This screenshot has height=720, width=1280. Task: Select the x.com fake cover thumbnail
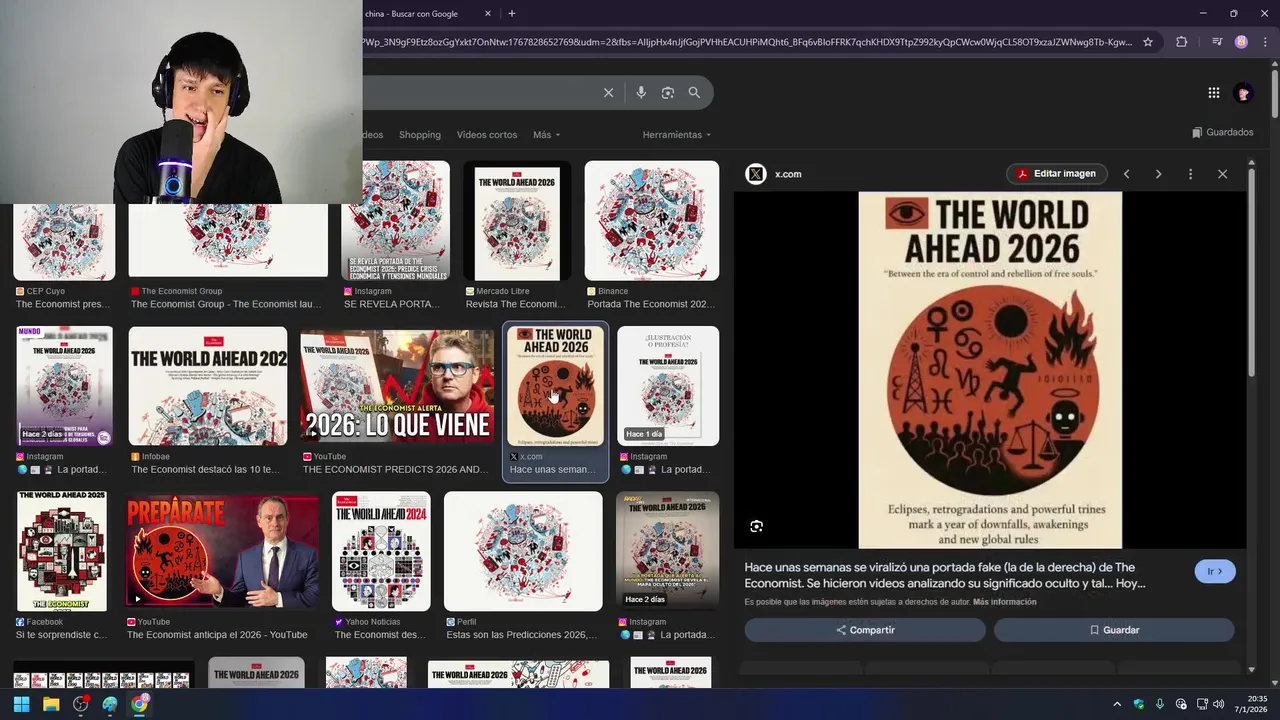(555, 386)
